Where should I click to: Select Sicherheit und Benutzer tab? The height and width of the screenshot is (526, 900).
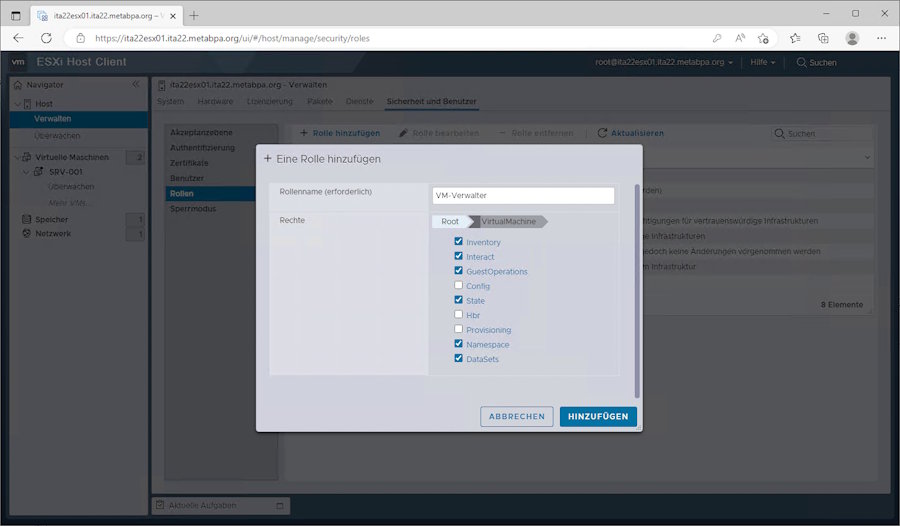pos(432,101)
